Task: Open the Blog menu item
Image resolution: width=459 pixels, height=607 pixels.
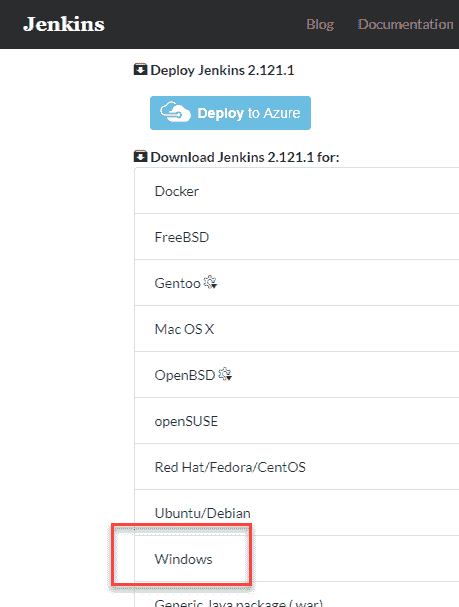Action: point(320,24)
